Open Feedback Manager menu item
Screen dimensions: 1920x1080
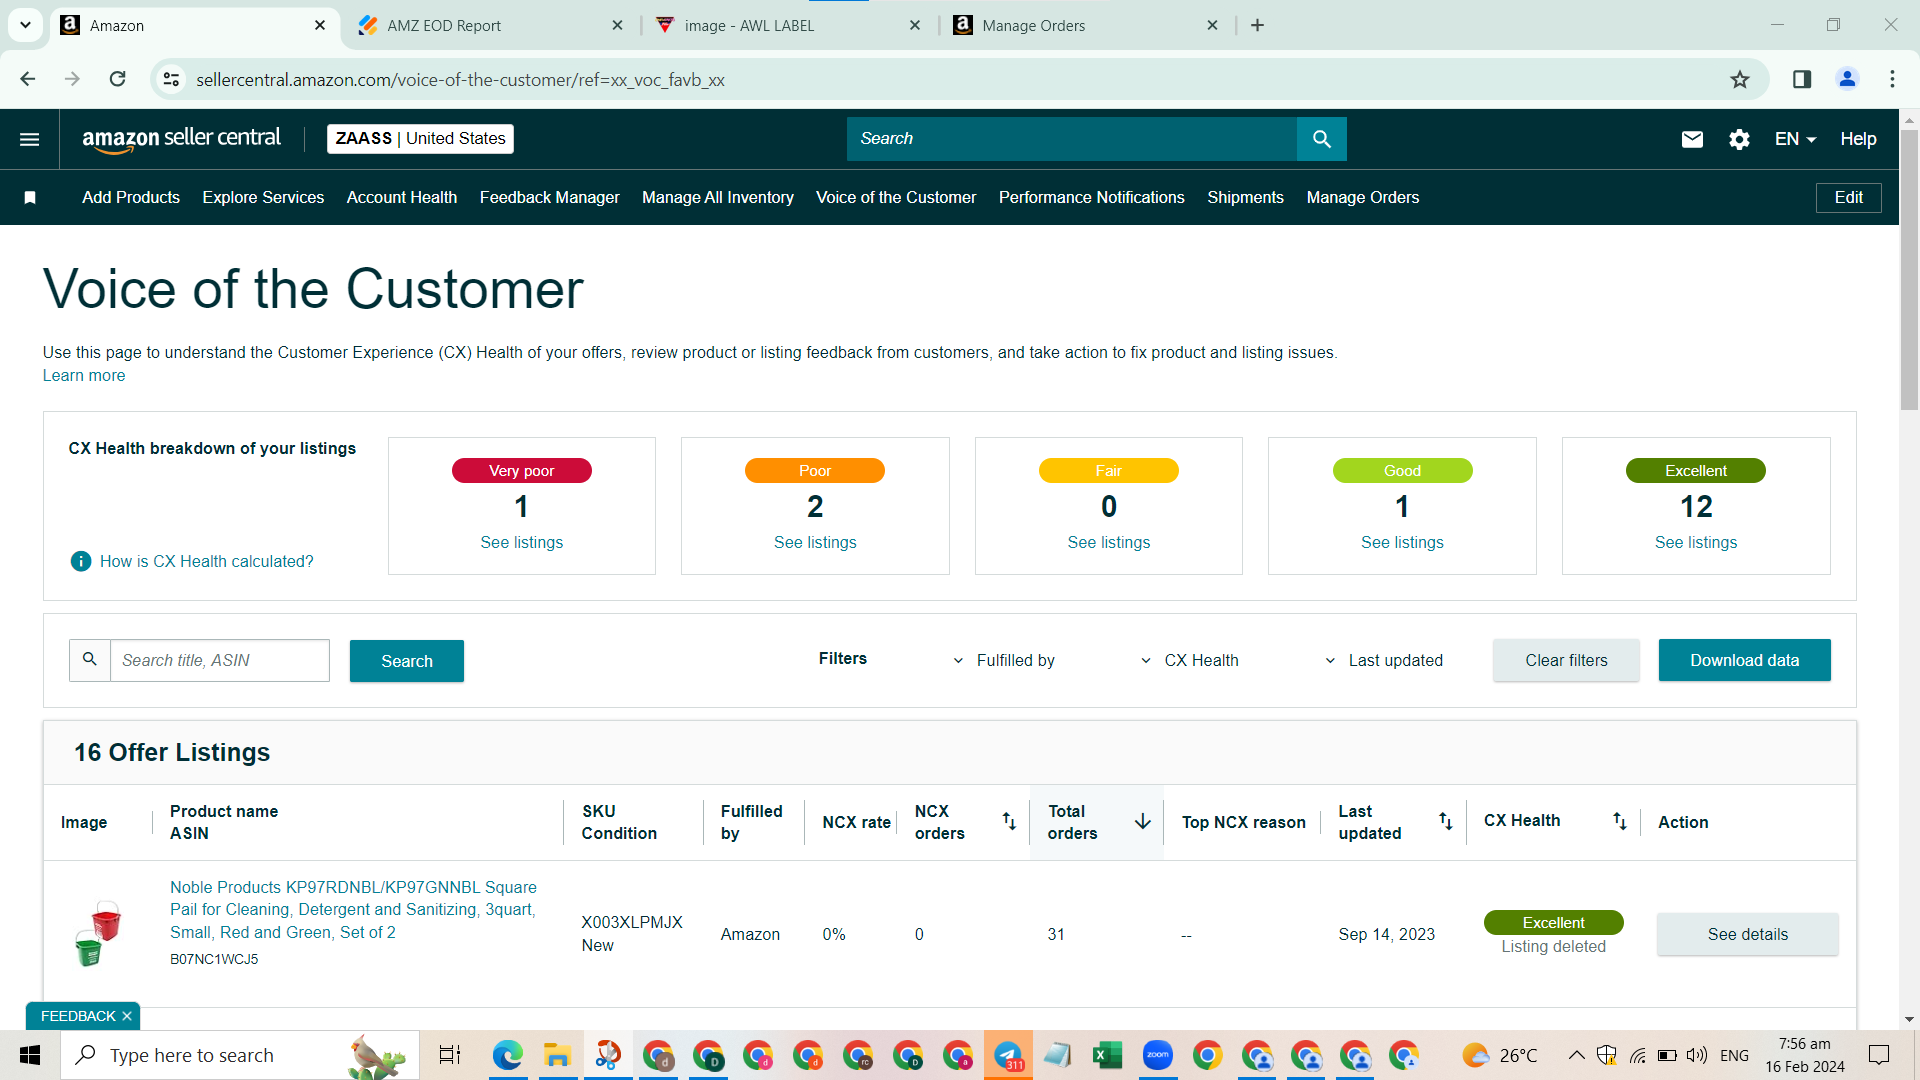click(549, 198)
